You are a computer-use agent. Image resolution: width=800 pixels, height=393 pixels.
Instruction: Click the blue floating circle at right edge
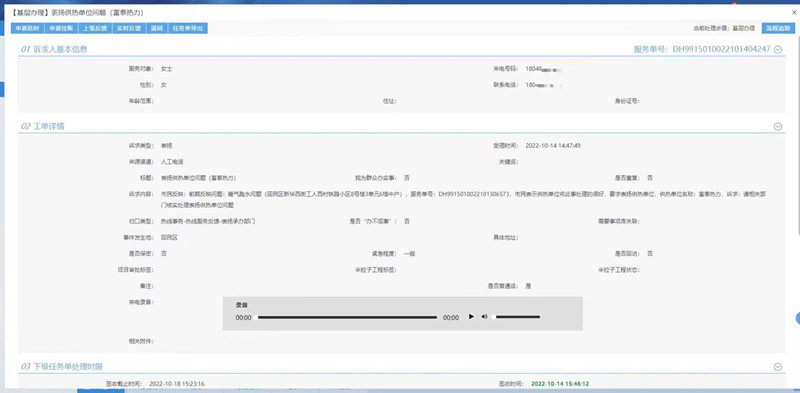[797, 318]
